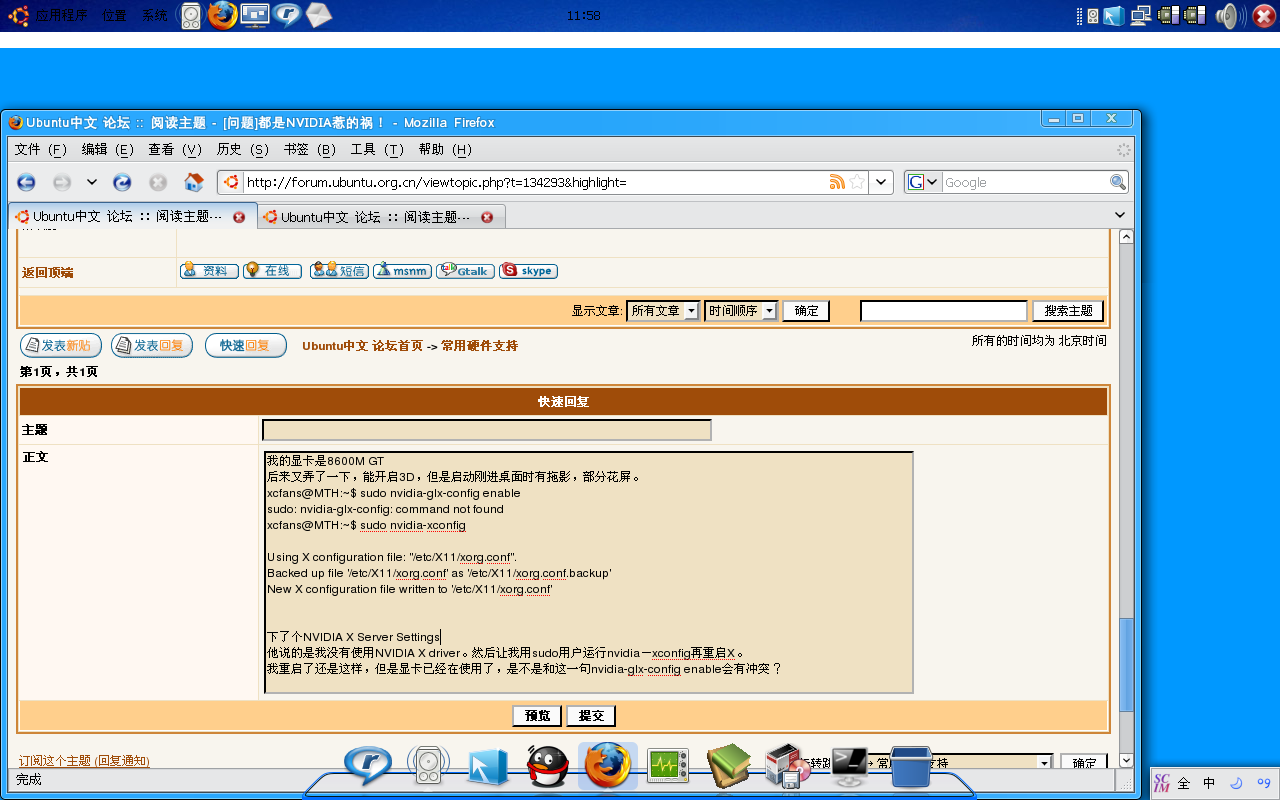The image size is (1280, 800).
Task: Expand the address bar URL dropdown
Action: (x=881, y=182)
